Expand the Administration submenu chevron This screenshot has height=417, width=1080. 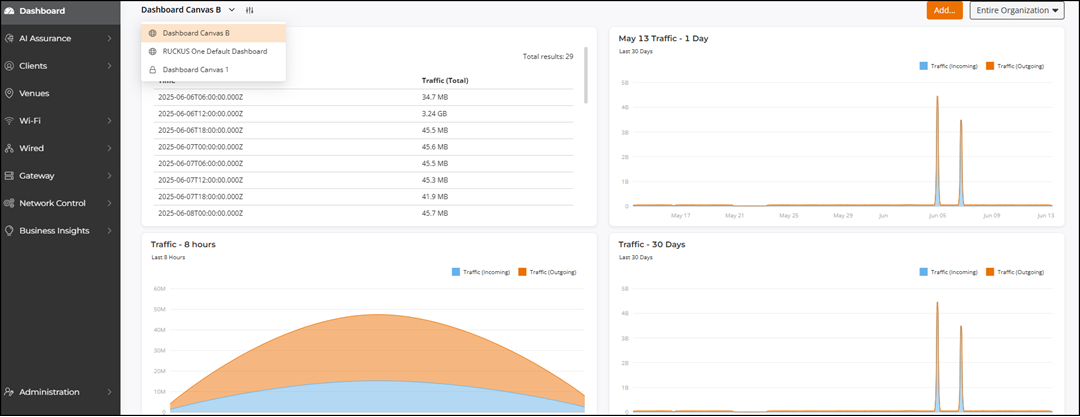click(x=109, y=392)
